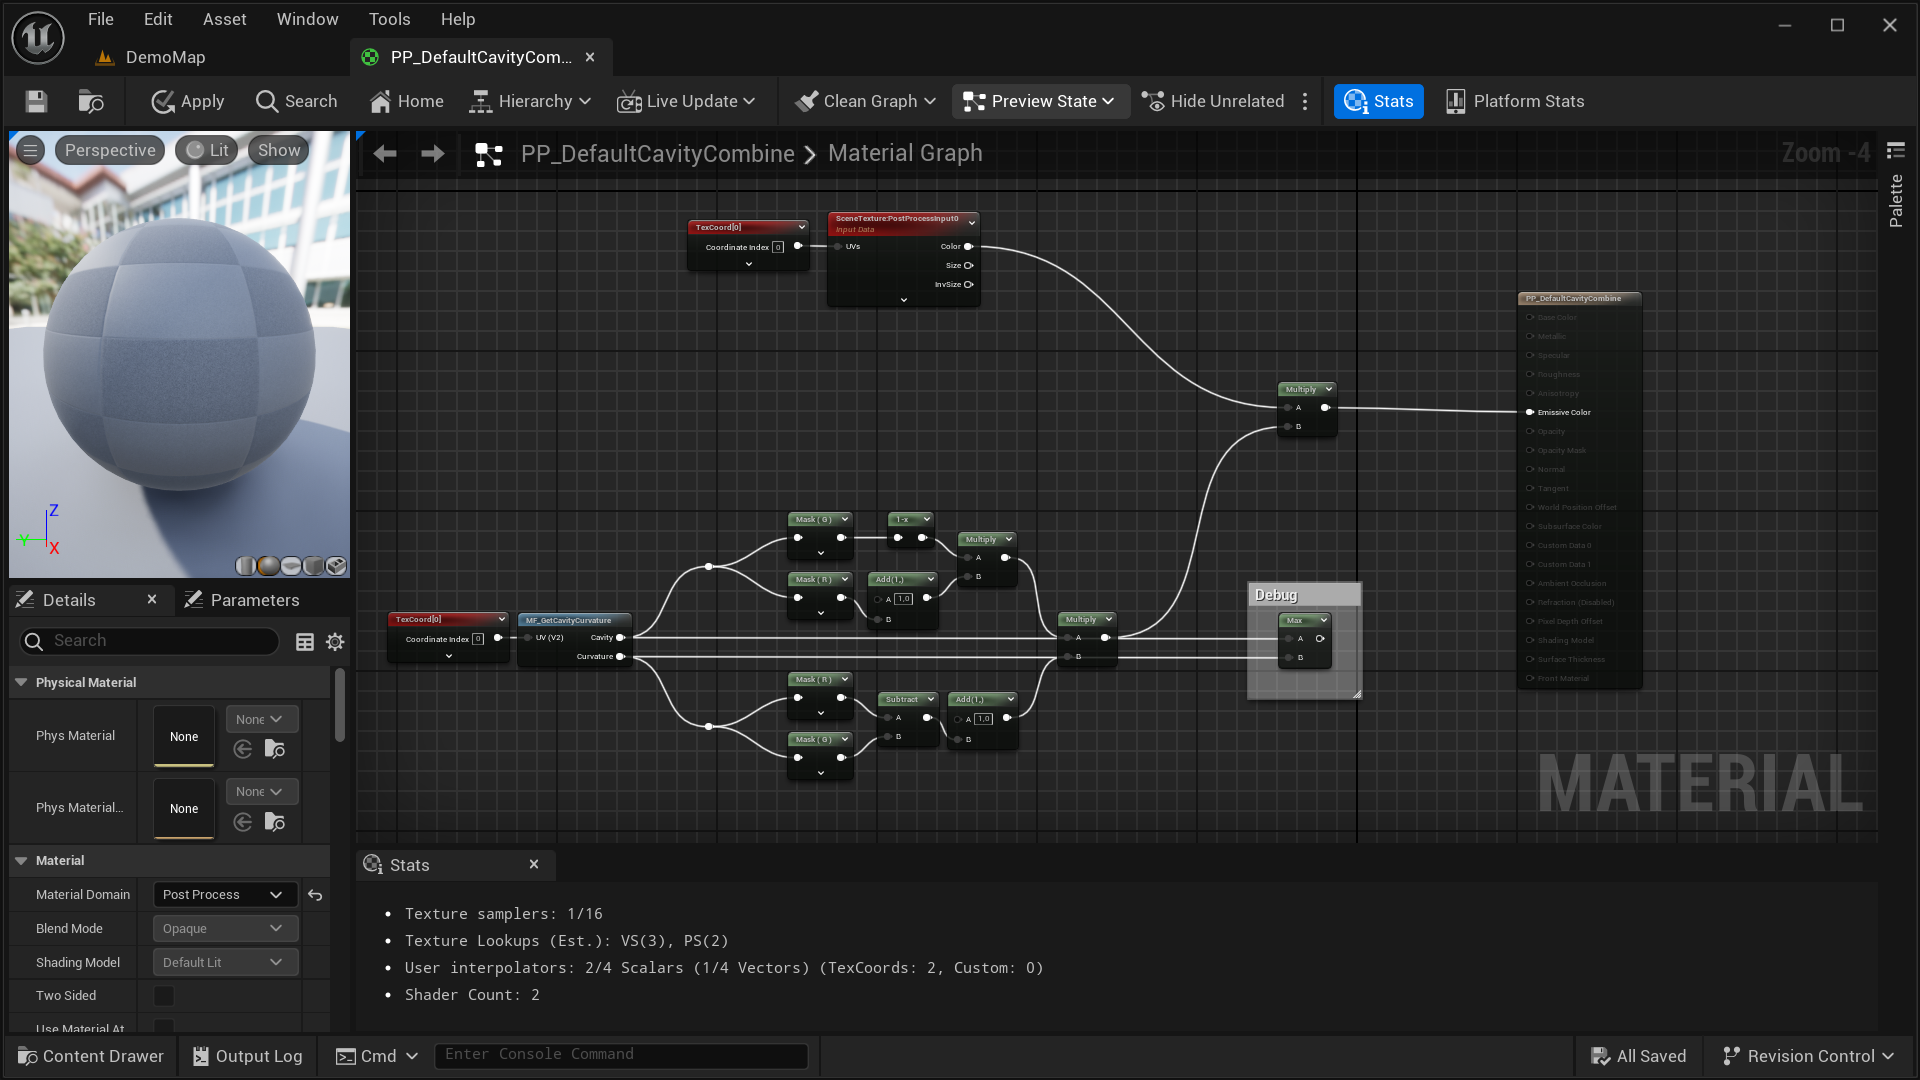Change Lit view mode
The width and height of the screenshot is (1920, 1080).
pyautogui.click(x=208, y=150)
